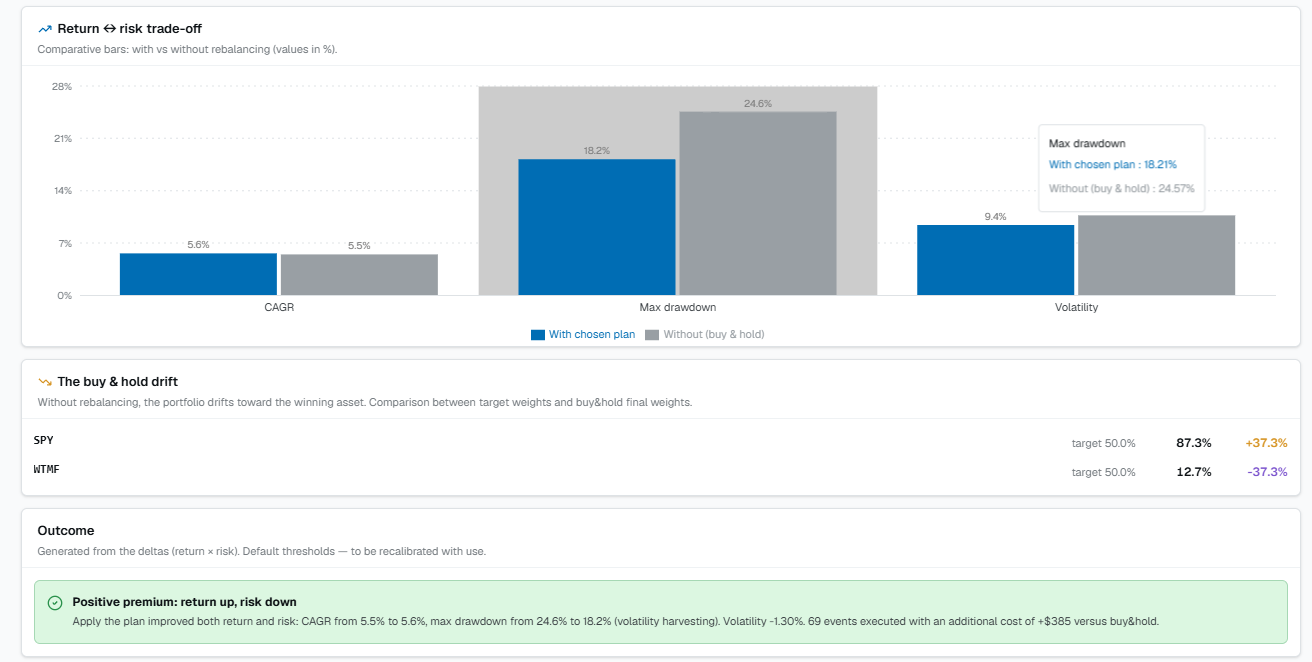
Task: Click the gray Volatility bar
Action: (x=1157, y=255)
